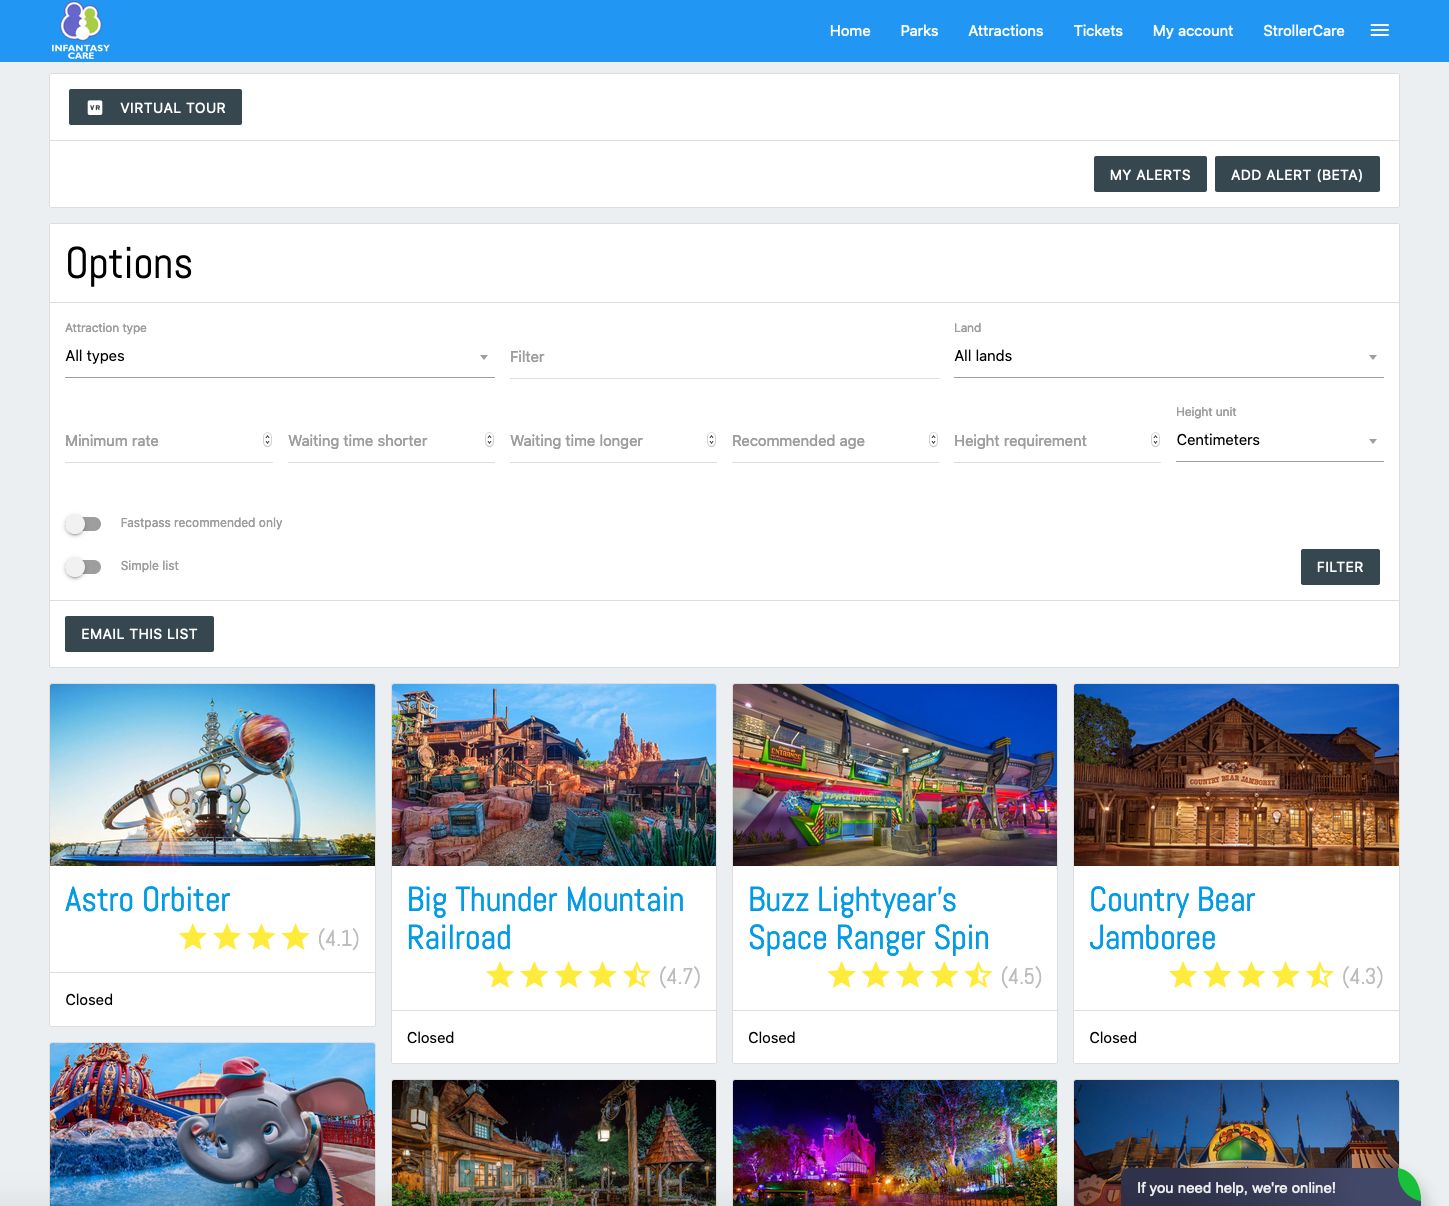The width and height of the screenshot is (1449, 1206).
Task: Go to the Parks menu item
Action: click(918, 31)
